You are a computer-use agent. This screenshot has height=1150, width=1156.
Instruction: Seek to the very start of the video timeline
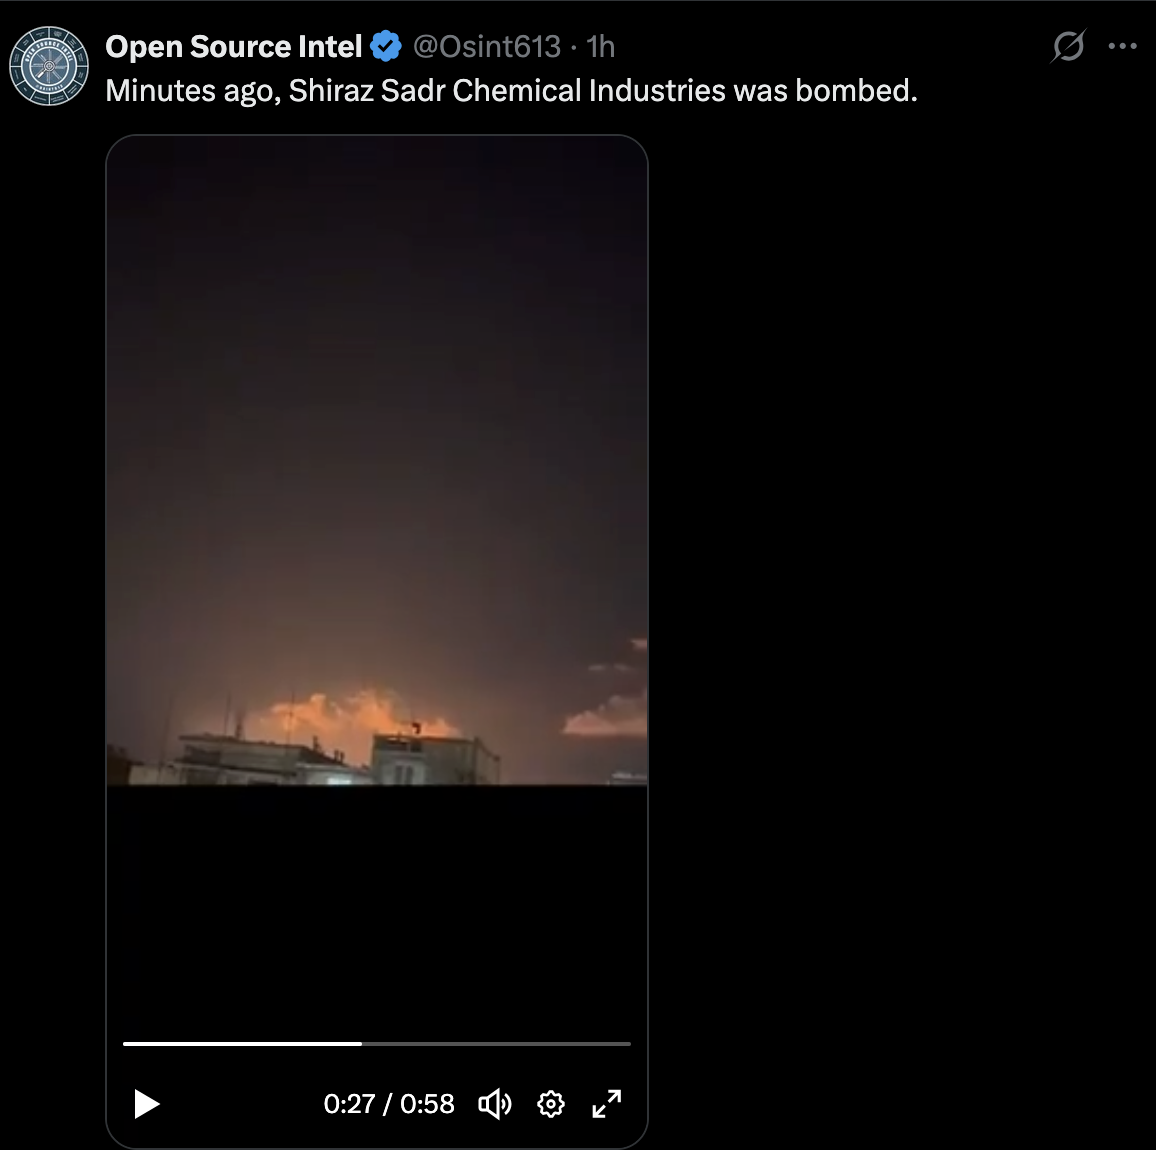click(125, 1044)
